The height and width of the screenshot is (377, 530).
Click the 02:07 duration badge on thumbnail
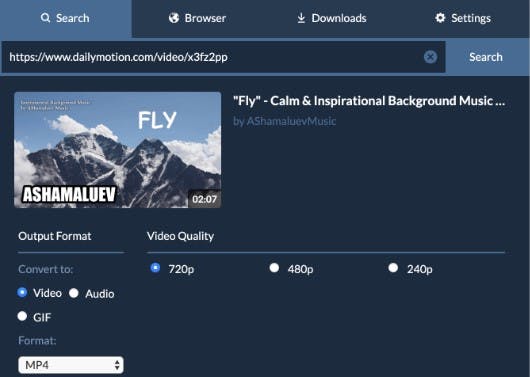[x=204, y=199]
